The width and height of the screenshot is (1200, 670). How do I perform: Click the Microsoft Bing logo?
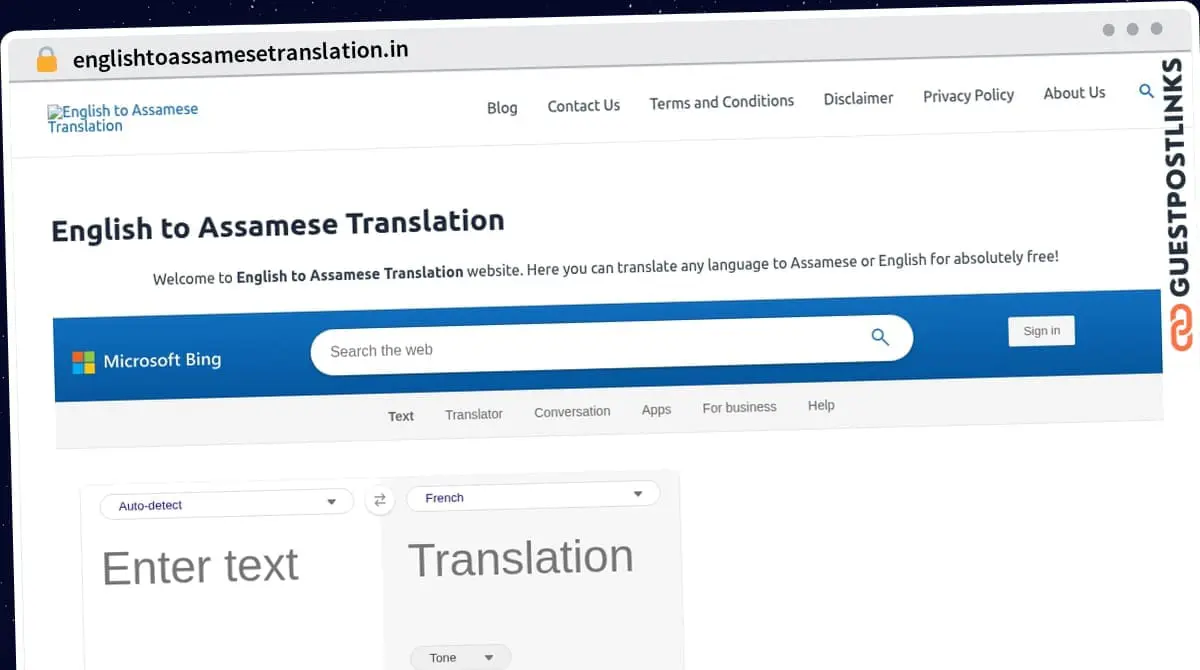[x=147, y=361]
